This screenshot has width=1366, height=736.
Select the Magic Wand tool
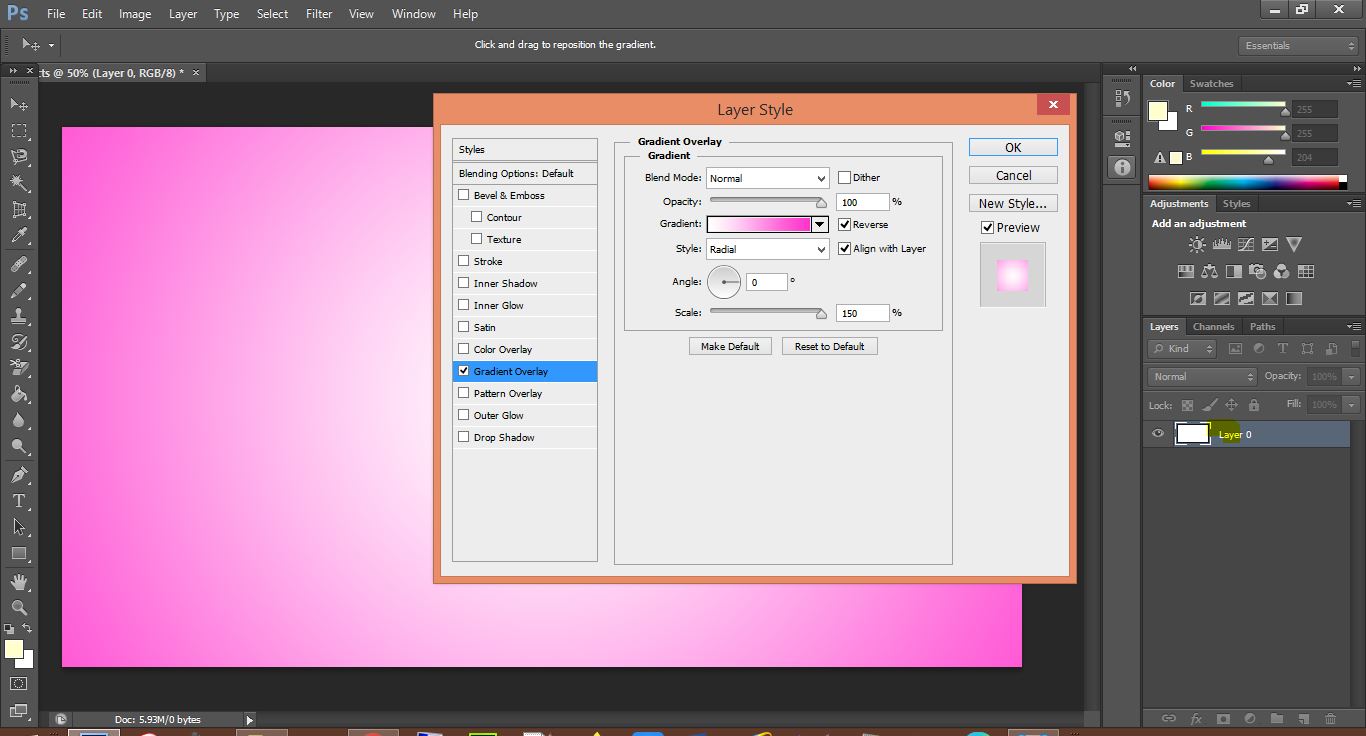[x=19, y=183]
